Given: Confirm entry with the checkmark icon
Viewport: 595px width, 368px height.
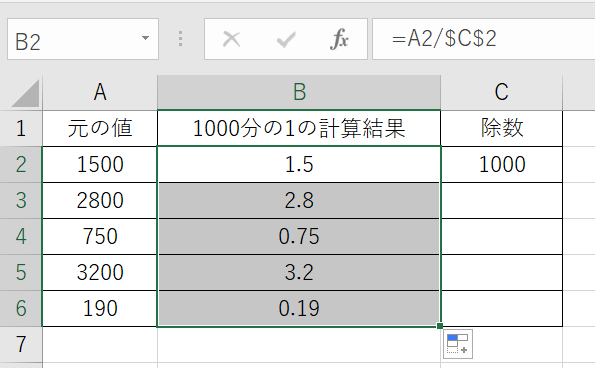Looking at the screenshot, I should pyautogui.click(x=286, y=39).
